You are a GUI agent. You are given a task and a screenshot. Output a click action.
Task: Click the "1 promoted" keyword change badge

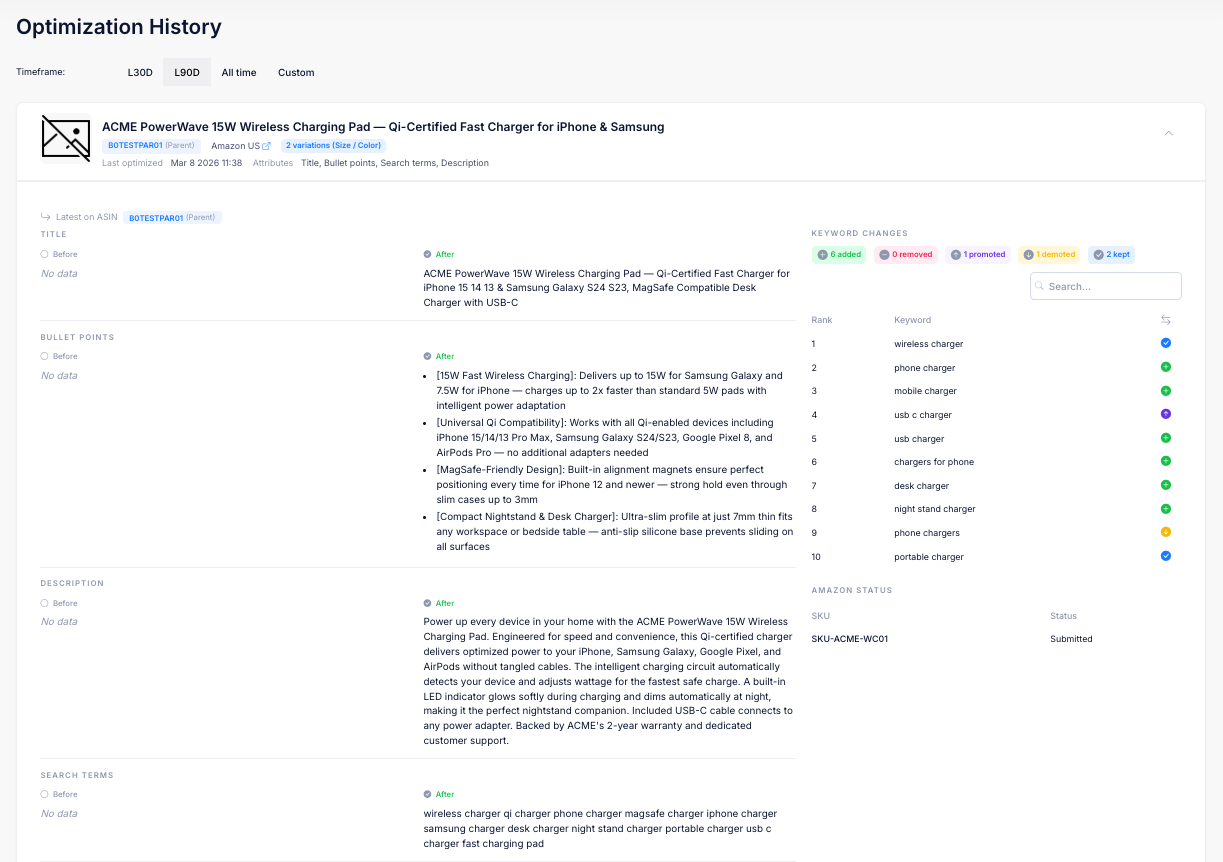pyautogui.click(x=977, y=254)
